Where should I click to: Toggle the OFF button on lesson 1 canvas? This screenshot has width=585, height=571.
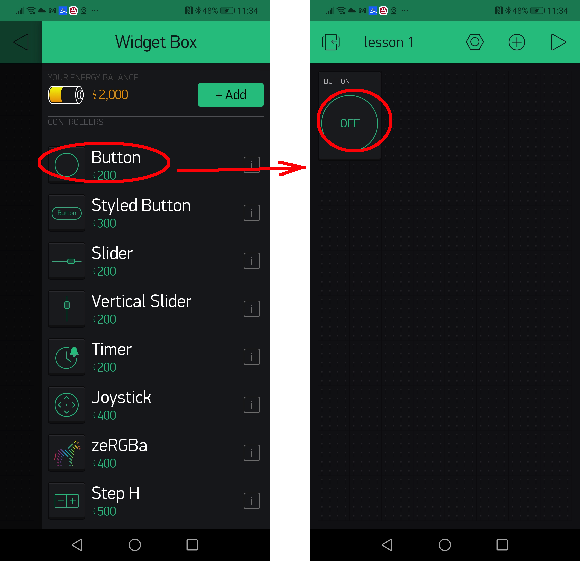[350, 123]
